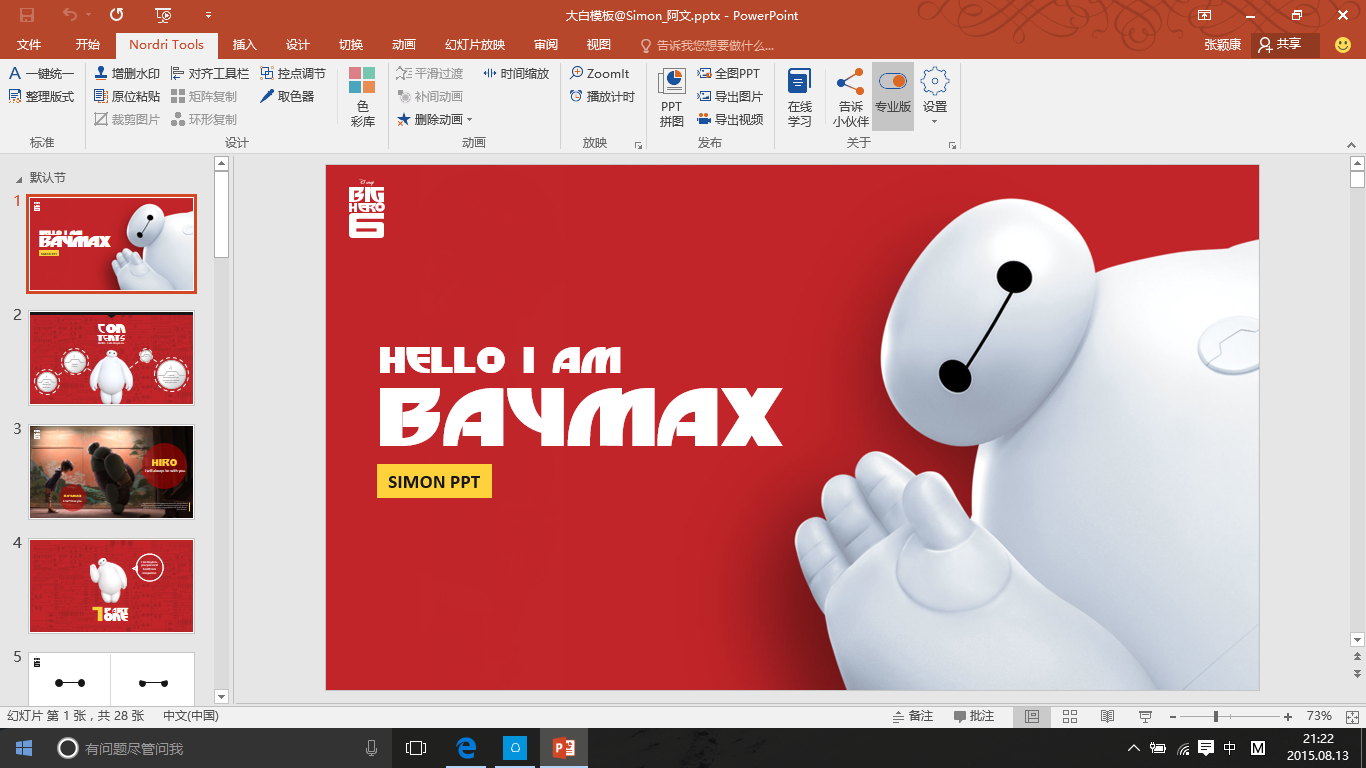Viewport: 1366px width, 768px height.
Task: Switch to the 插入 Insert tab
Action: coord(245,45)
